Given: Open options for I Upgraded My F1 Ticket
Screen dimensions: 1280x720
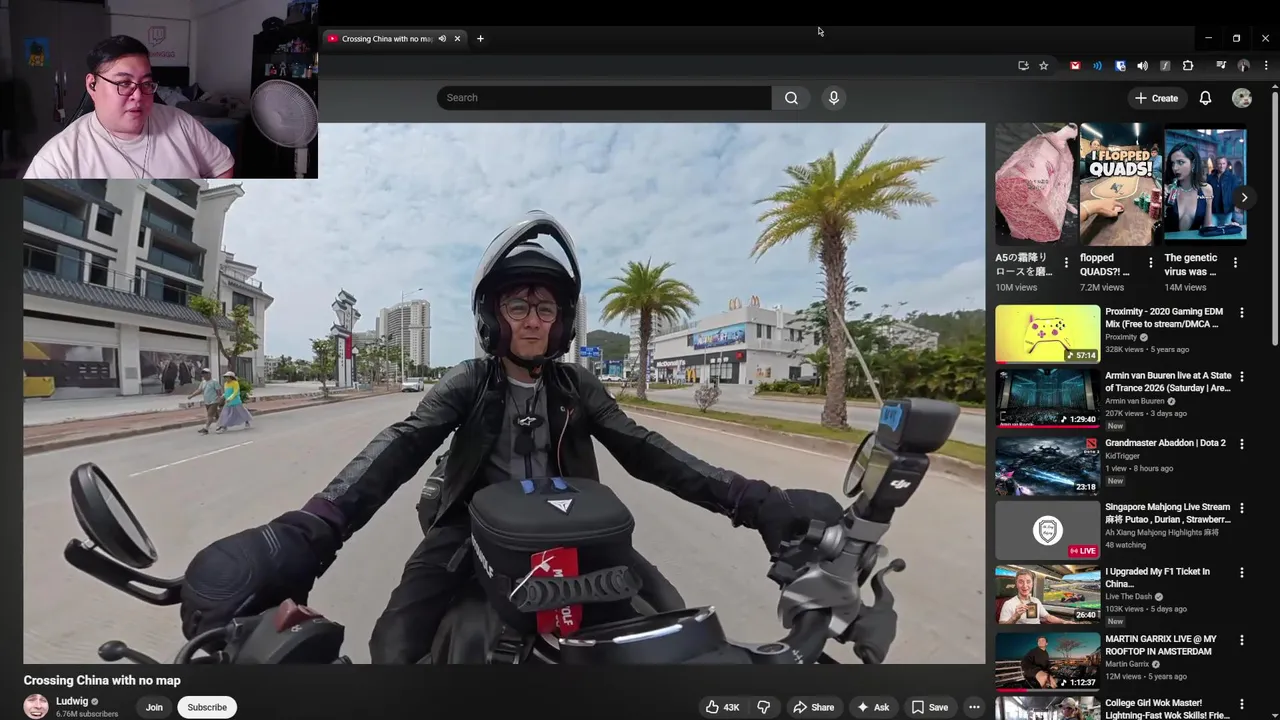Looking at the screenshot, I should (1242, 573).
